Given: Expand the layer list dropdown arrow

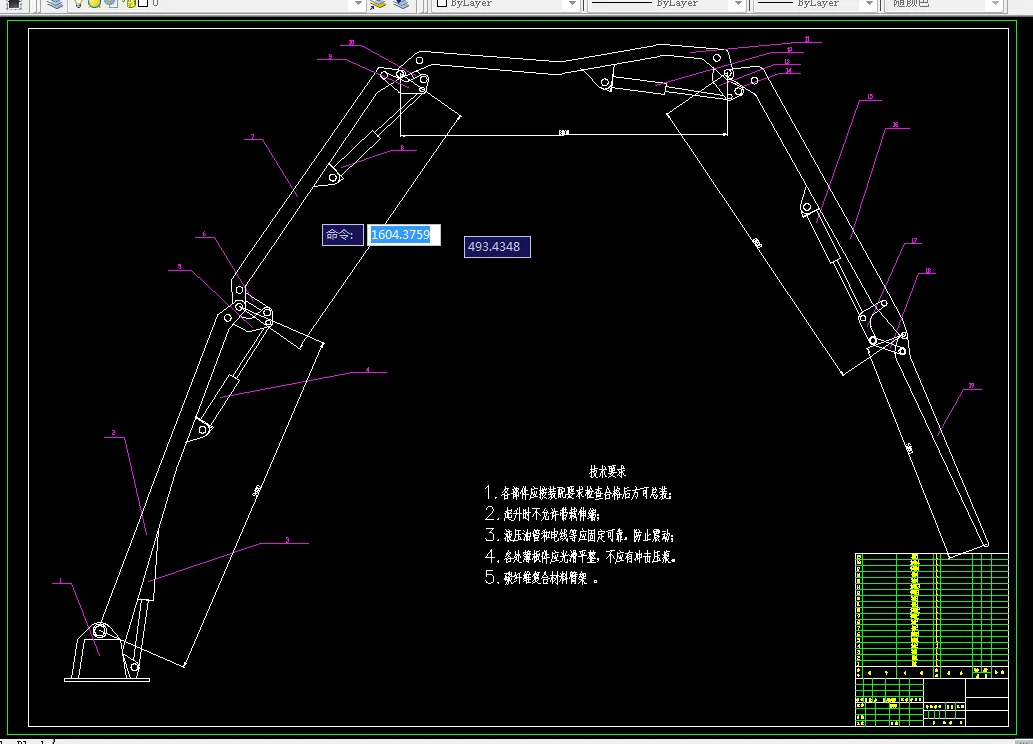Looking at the screenshot, I should (x=358, y=3).
